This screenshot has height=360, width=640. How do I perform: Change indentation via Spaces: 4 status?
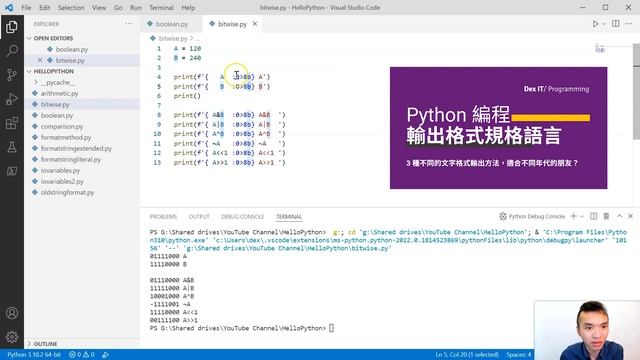click(x=518, y=354)
